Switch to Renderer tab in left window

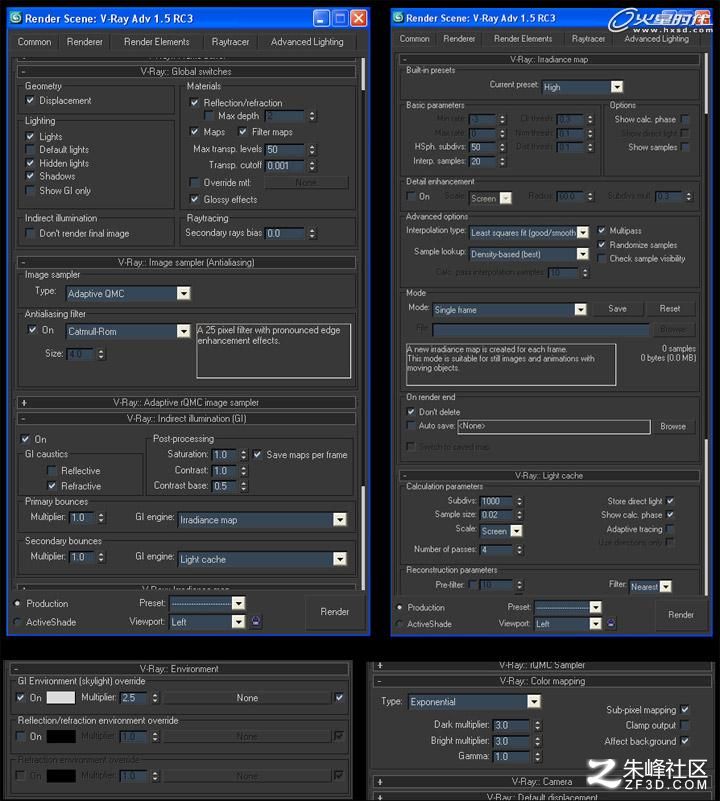point(84,42)
